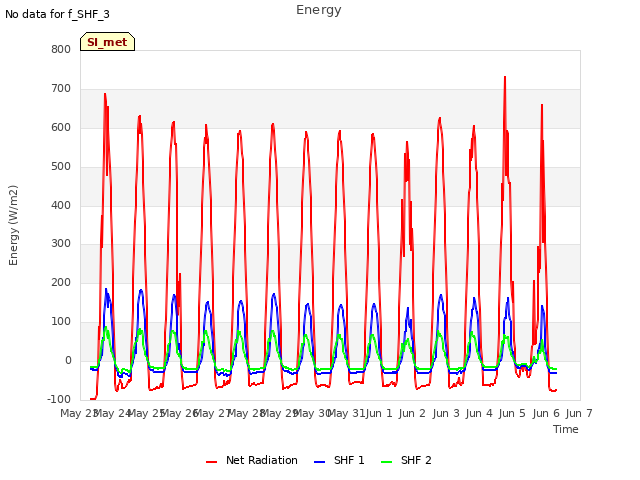Viewport: 640px width, 480px height.
Task: Click the green SHF 2 legend swatch
Action: click(386, 462)
